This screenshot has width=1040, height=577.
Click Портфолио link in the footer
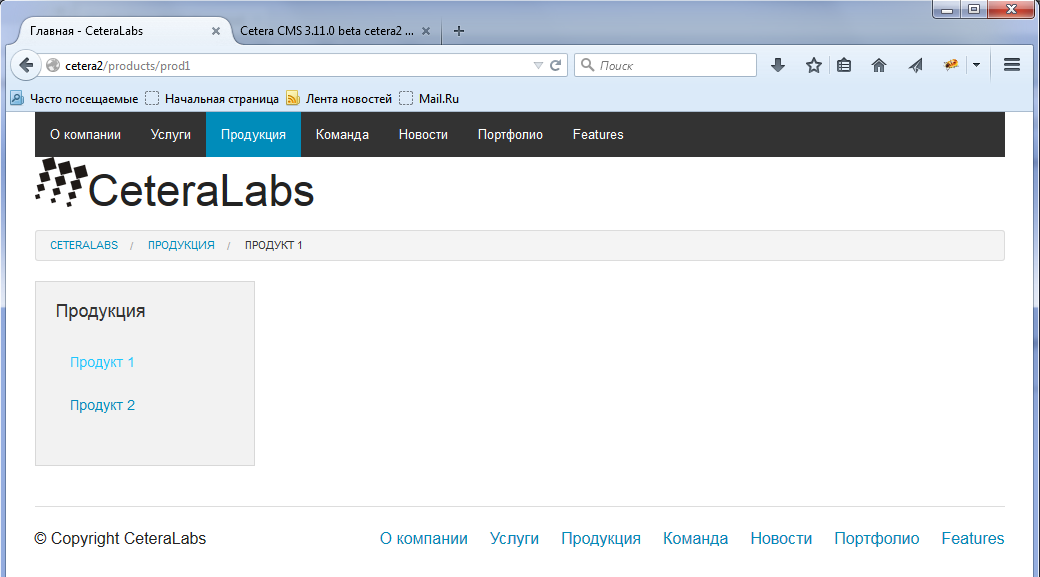(x=876, y=539)
